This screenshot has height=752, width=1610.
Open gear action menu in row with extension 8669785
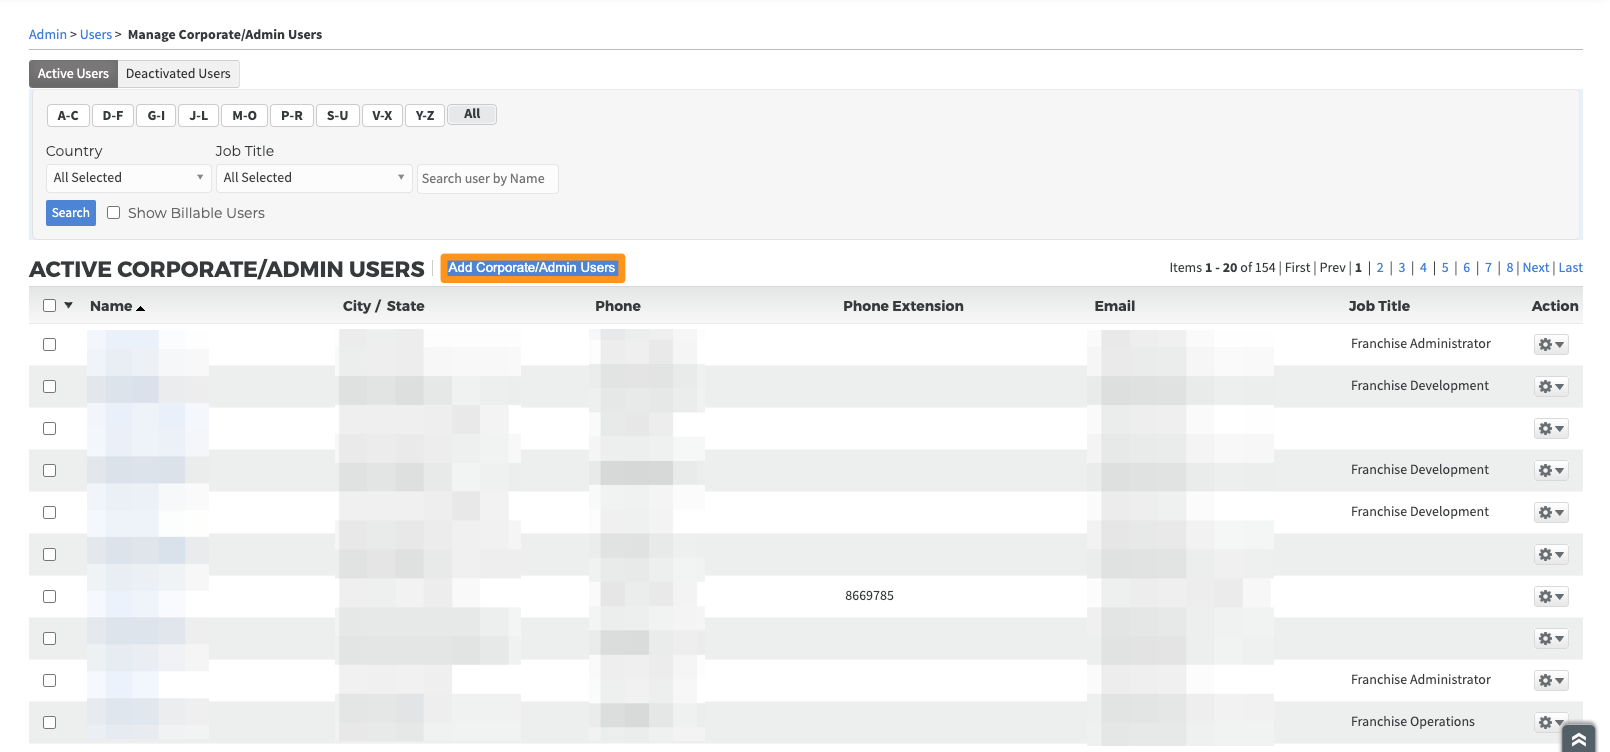[x=1551, y=597]
